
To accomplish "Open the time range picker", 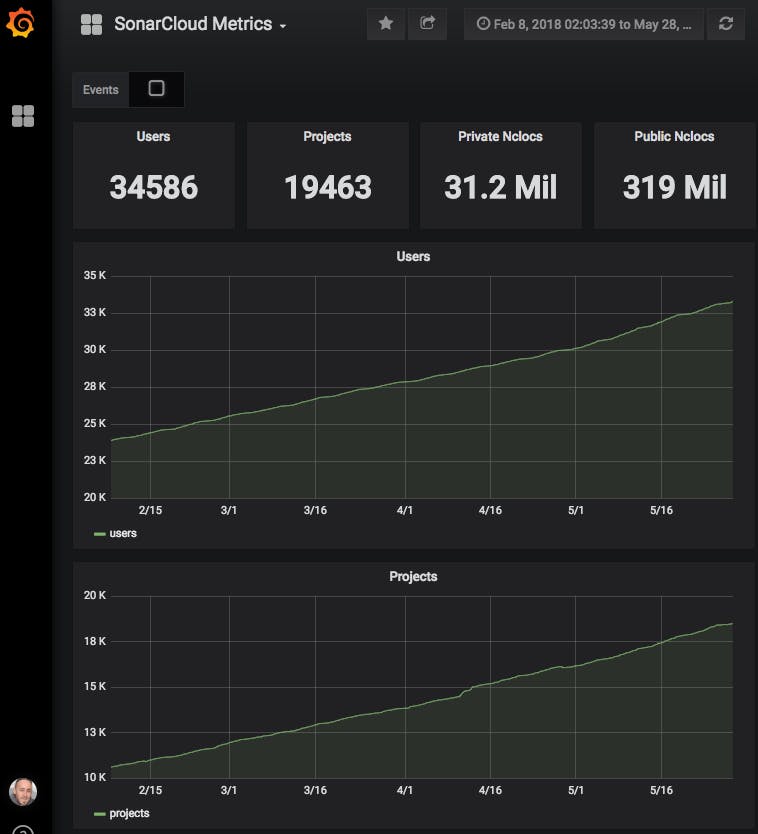I will click(x=584, y=24).
